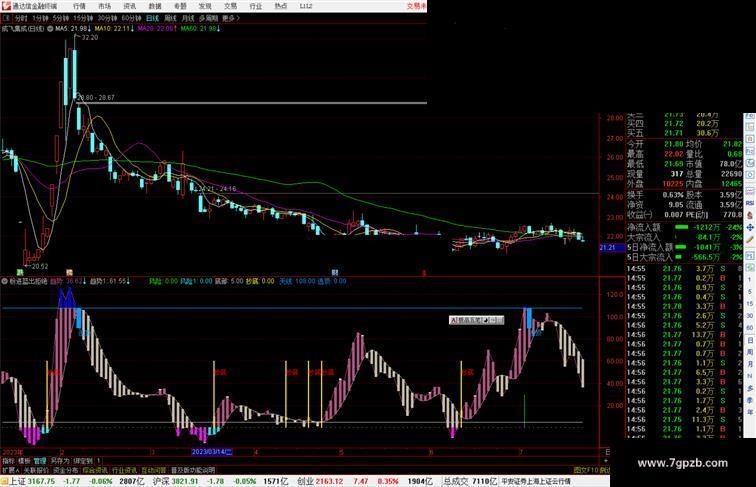Expand the 更多 periods dropdown
Image resolution: width=756 pixels, height=487 pixels.
pyautogui.click(x=230, y=18)
